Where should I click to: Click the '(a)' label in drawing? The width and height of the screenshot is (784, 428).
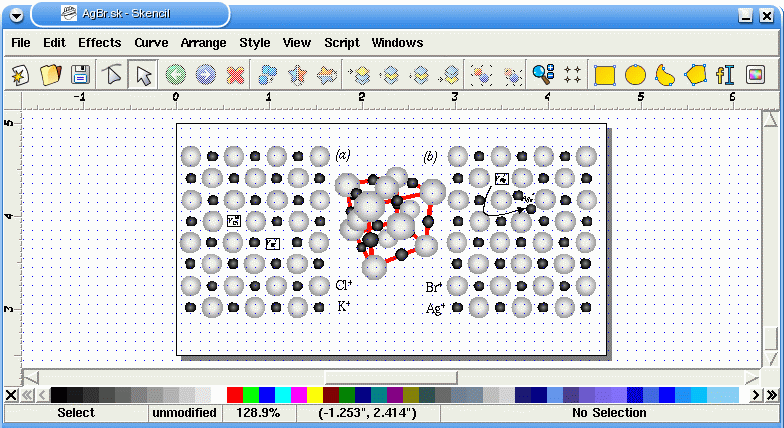point(343,155)
